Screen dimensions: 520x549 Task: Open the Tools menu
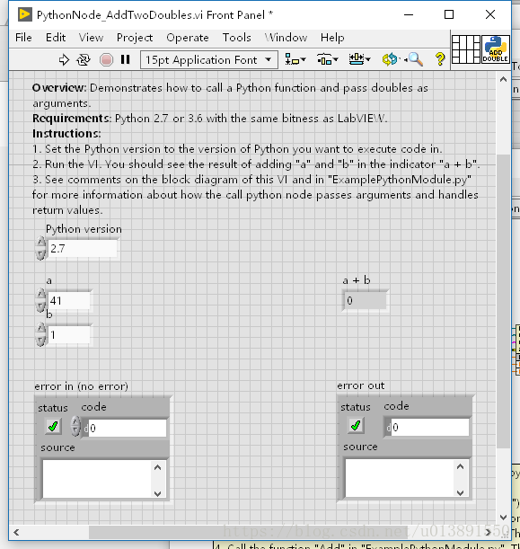point(237,37)
